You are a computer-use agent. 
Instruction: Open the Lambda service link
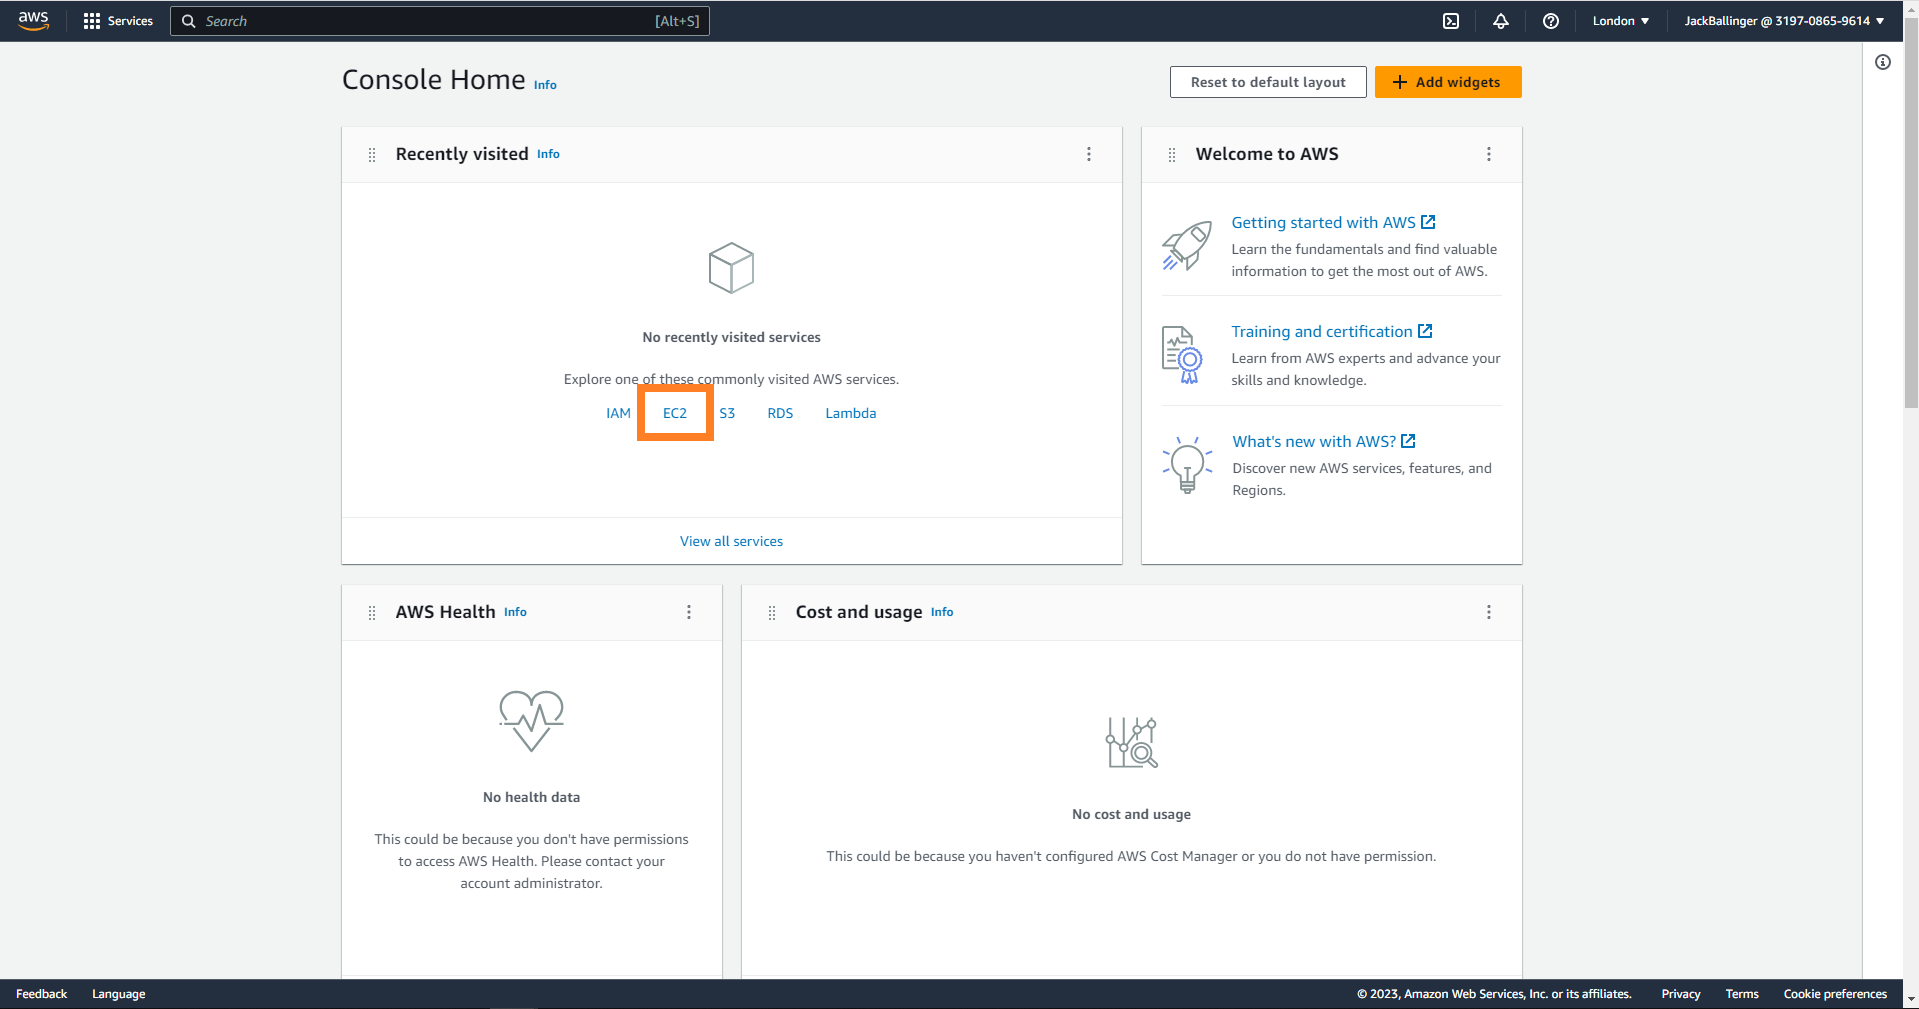point(851,413)
